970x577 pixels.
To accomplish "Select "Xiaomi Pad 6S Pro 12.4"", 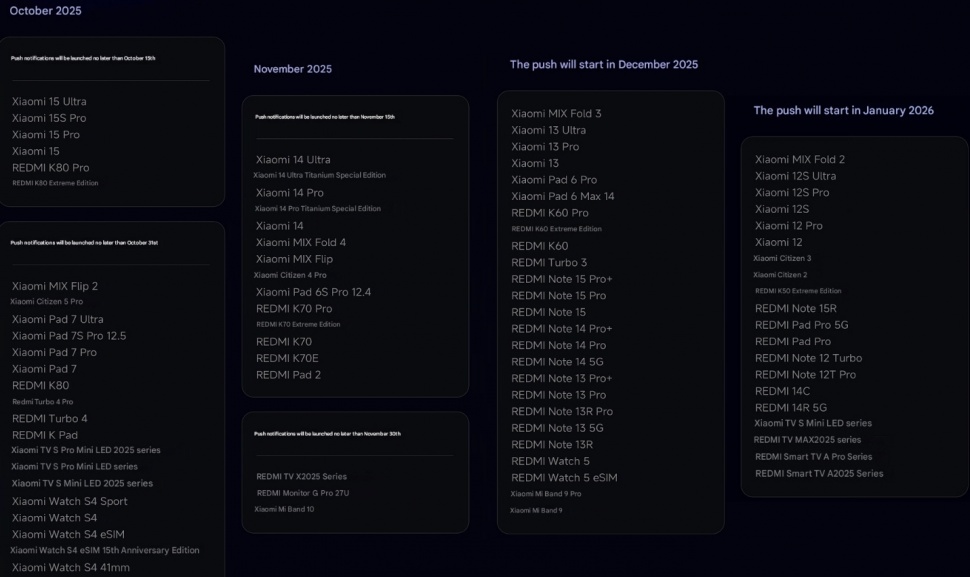I will click(313, 292).
